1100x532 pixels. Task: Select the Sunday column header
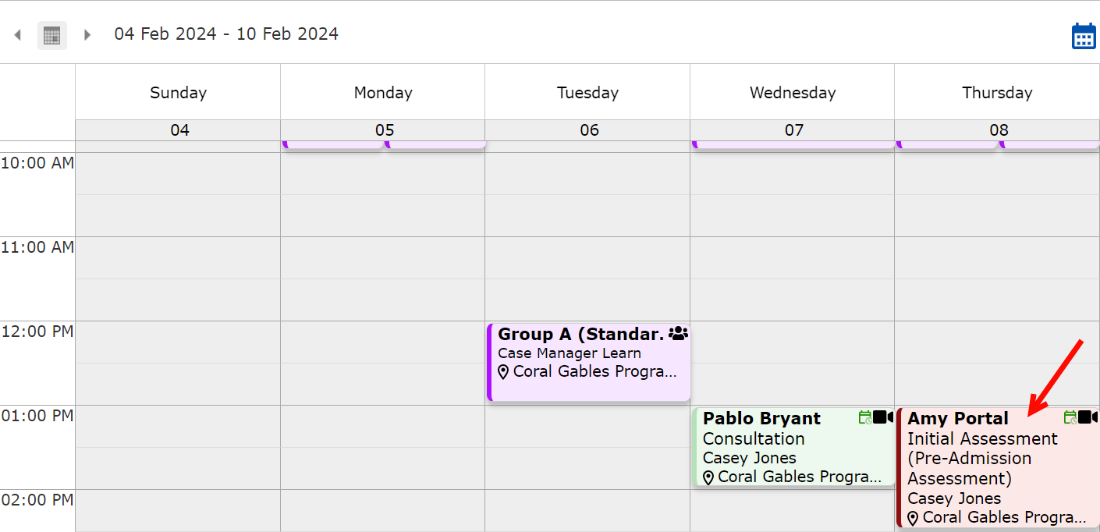[178, 93]
